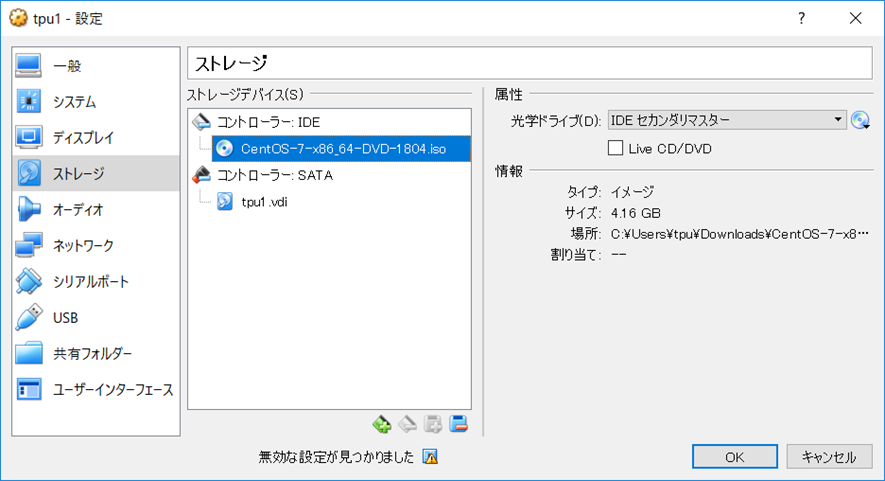Screen dimensions: 885x481
Task: Click the add storage attachment icon
Action: [x=433, y=425]
